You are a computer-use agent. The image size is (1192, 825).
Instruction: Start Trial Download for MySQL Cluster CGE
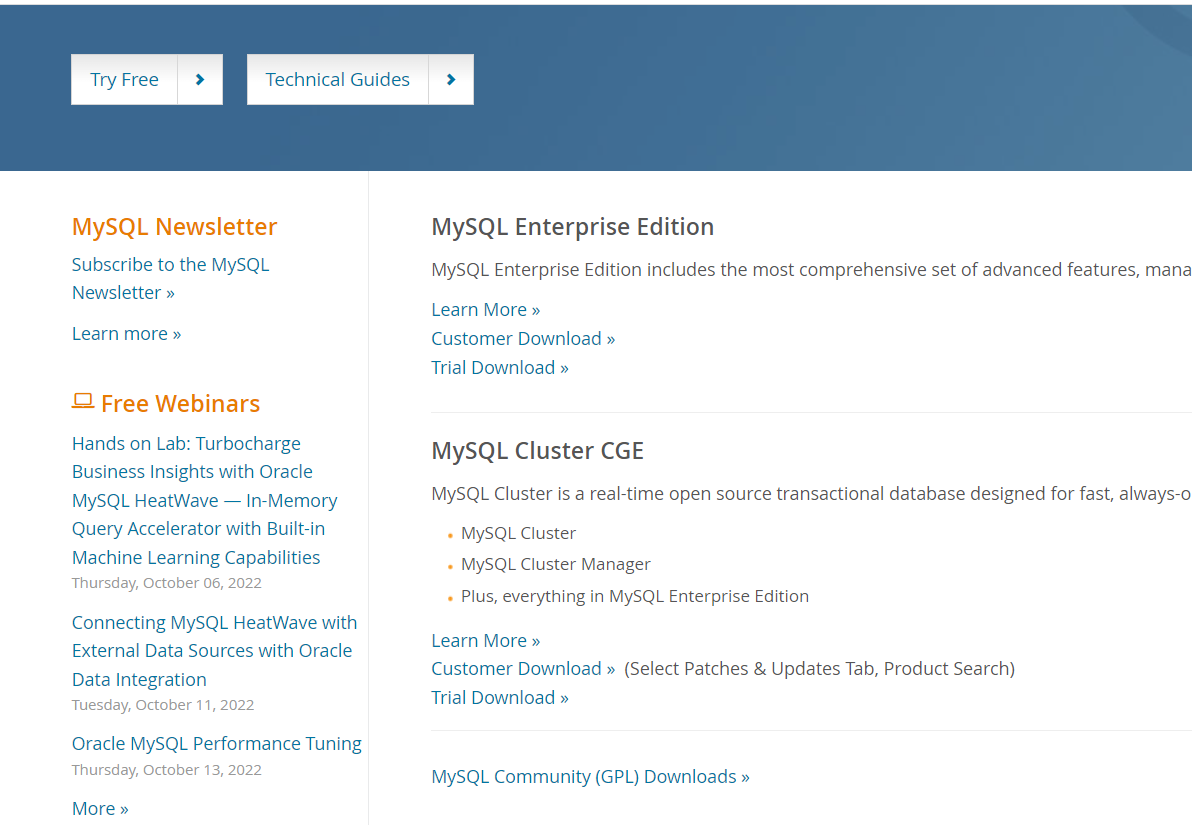click(x=499, y=698)
